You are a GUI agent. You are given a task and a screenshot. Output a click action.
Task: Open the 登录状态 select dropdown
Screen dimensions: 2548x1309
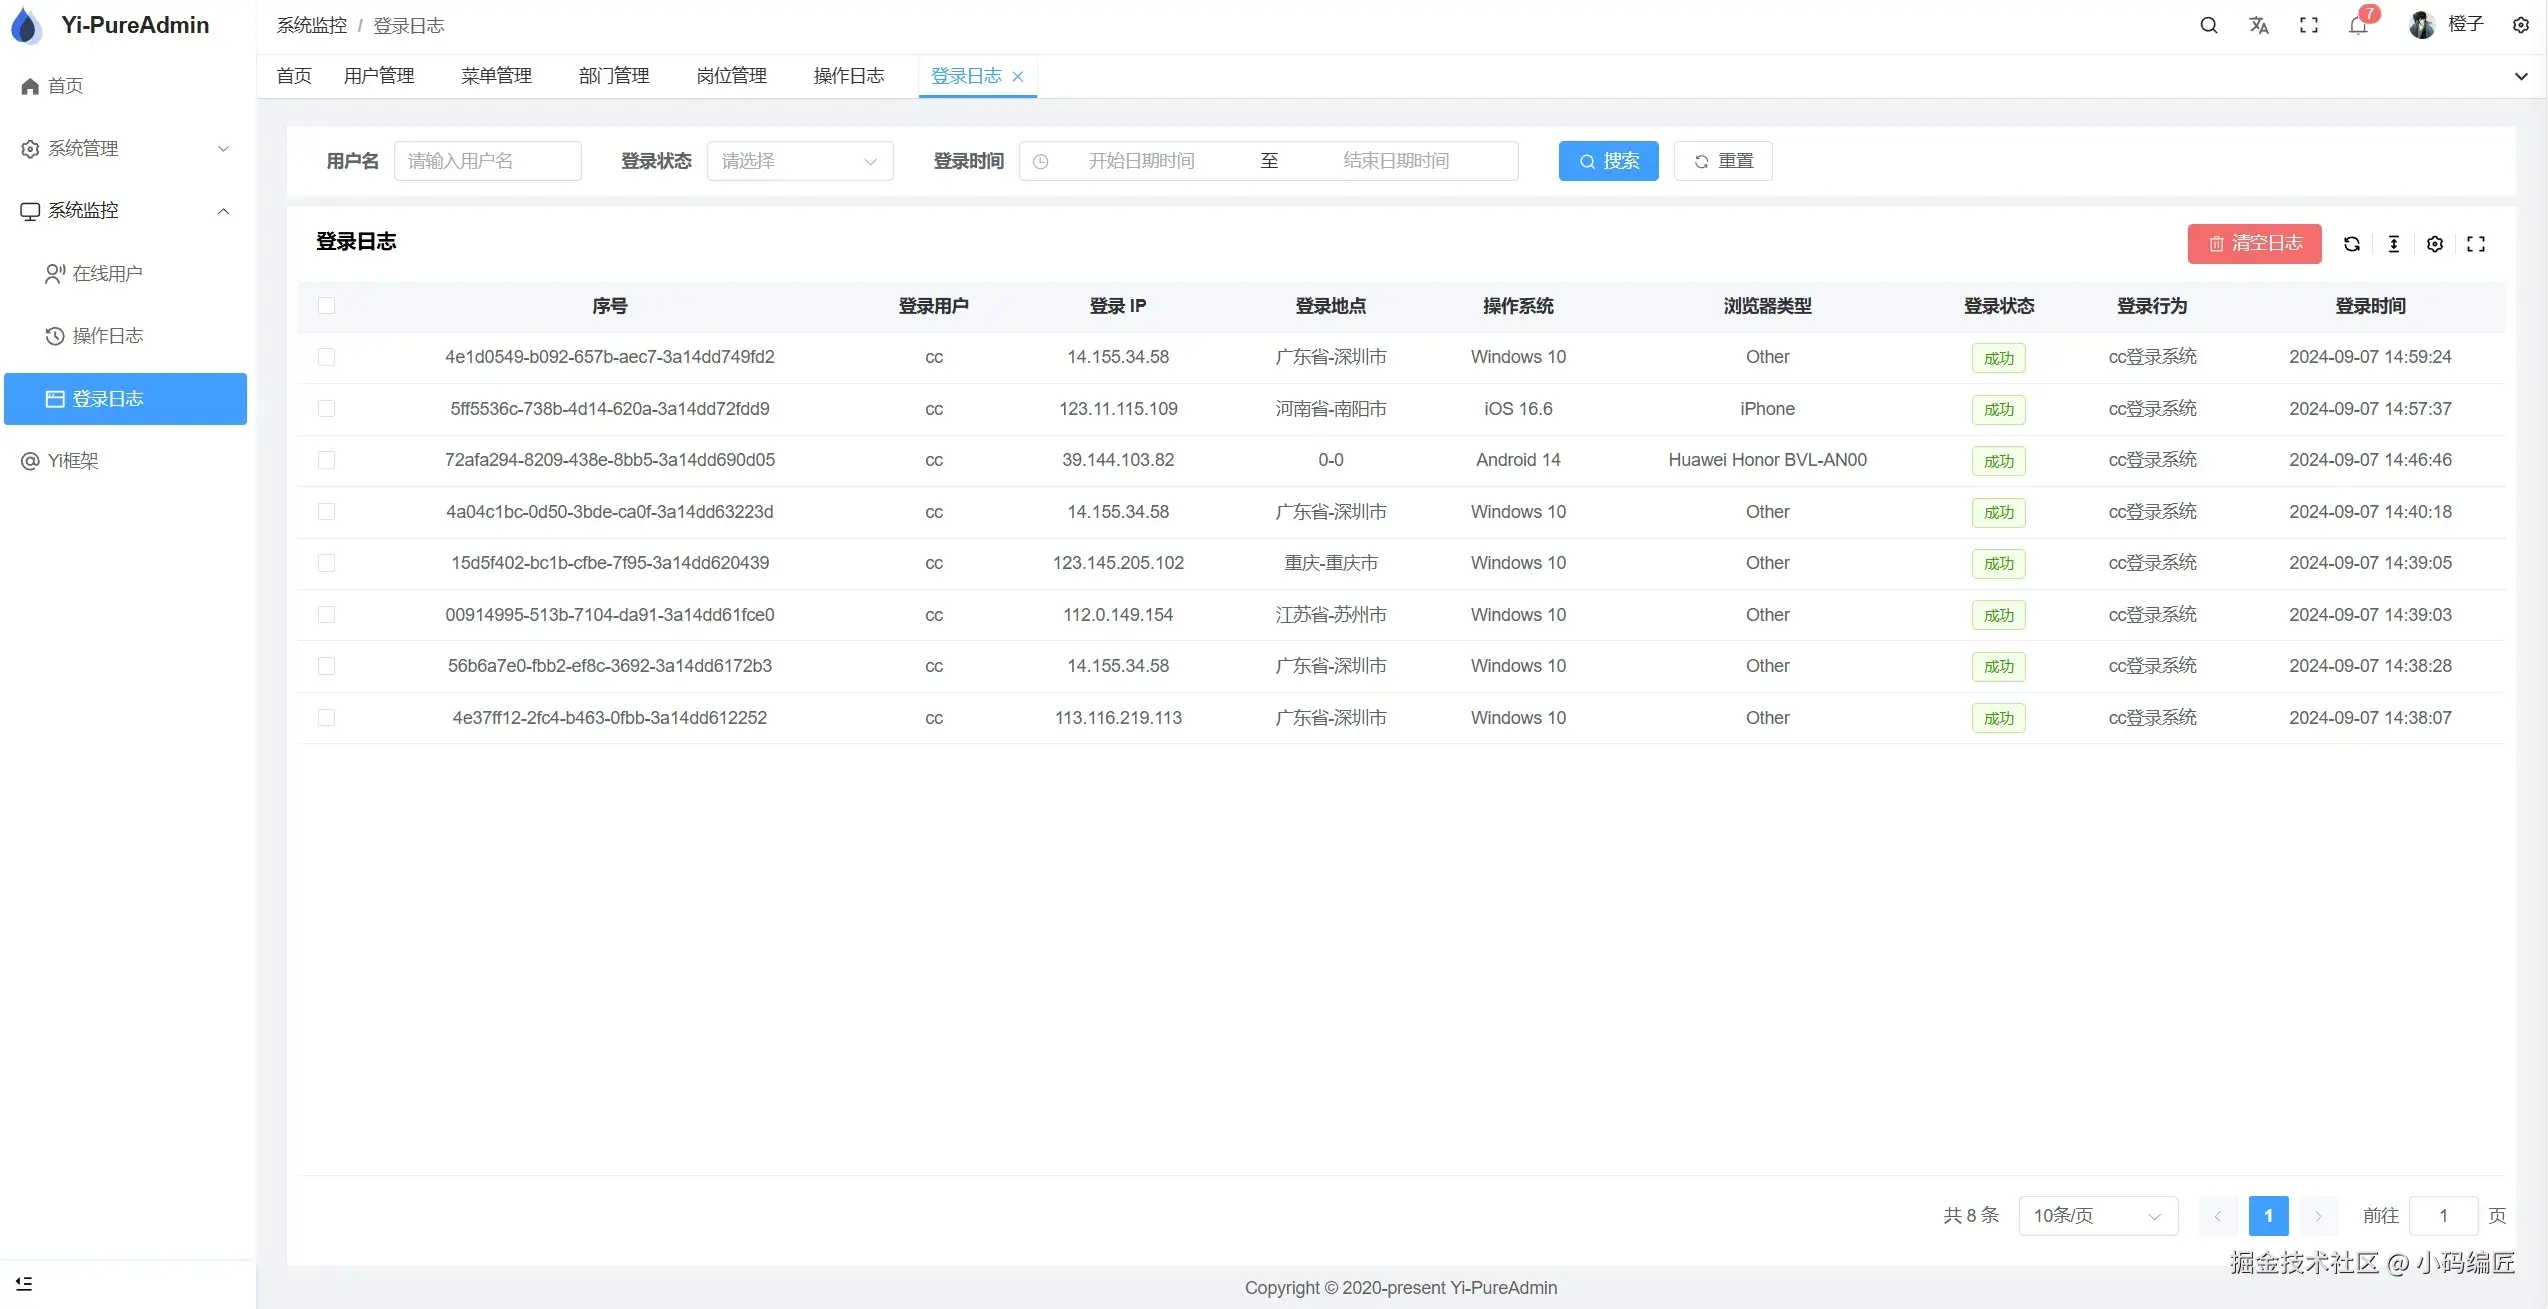click(x=799, y=161)
